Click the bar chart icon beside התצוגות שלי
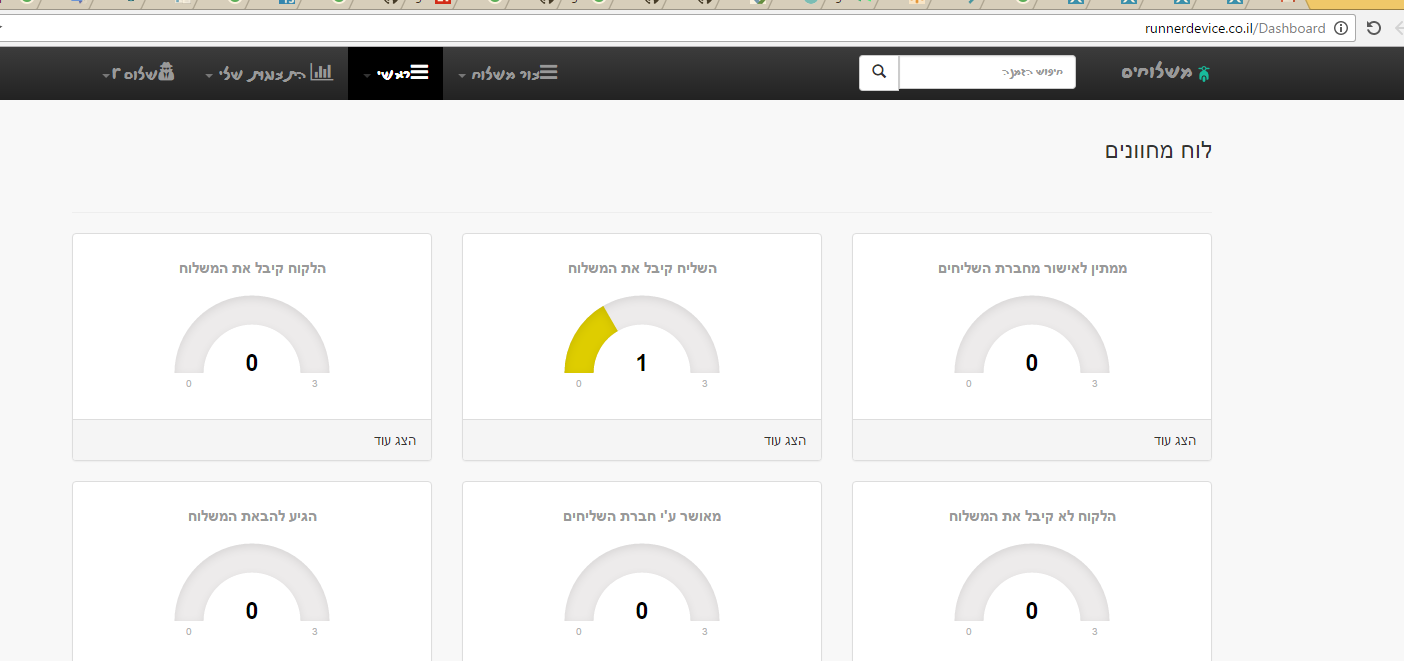1404x661 pixels. point(322,72)
